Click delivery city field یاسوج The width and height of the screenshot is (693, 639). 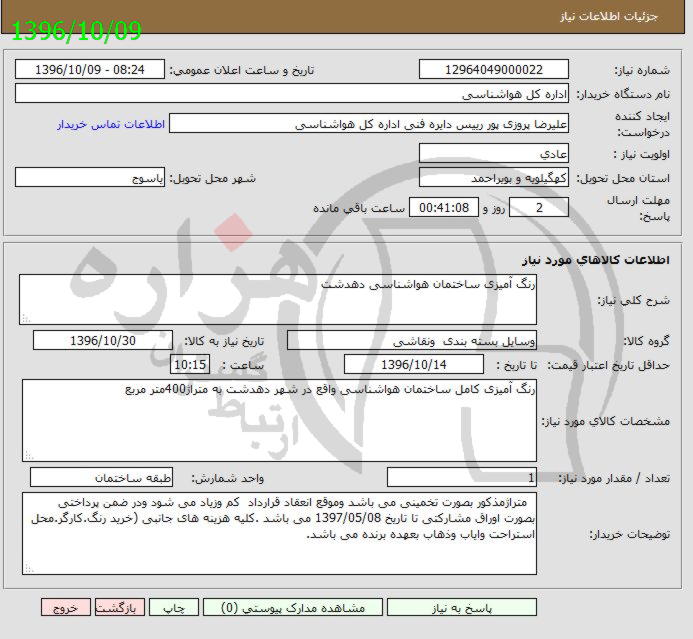[x=90, y=178]
